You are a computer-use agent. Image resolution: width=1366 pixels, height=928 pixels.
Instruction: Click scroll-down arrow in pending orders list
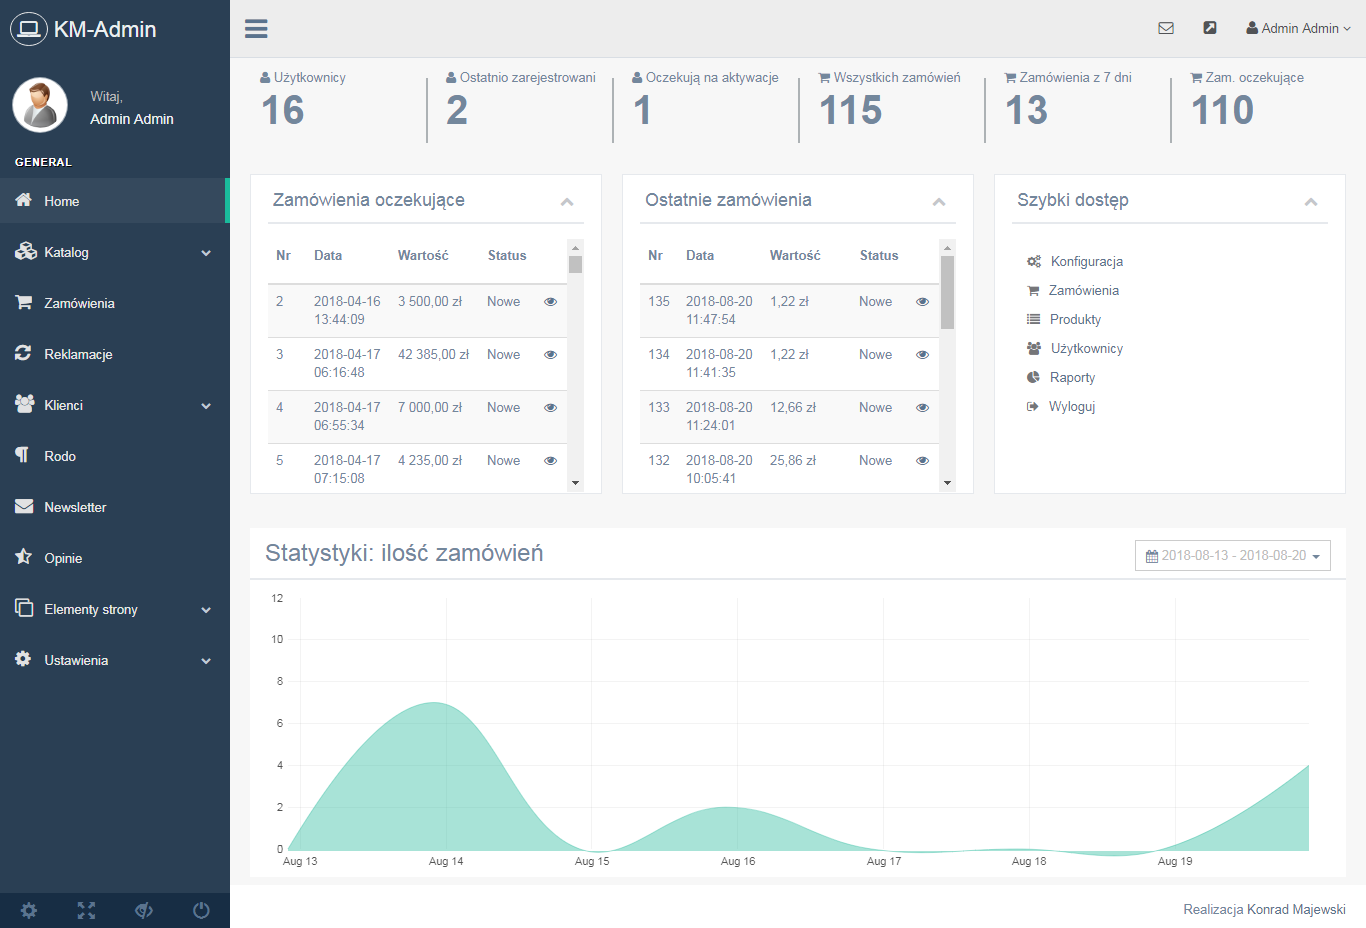[575, 483]
